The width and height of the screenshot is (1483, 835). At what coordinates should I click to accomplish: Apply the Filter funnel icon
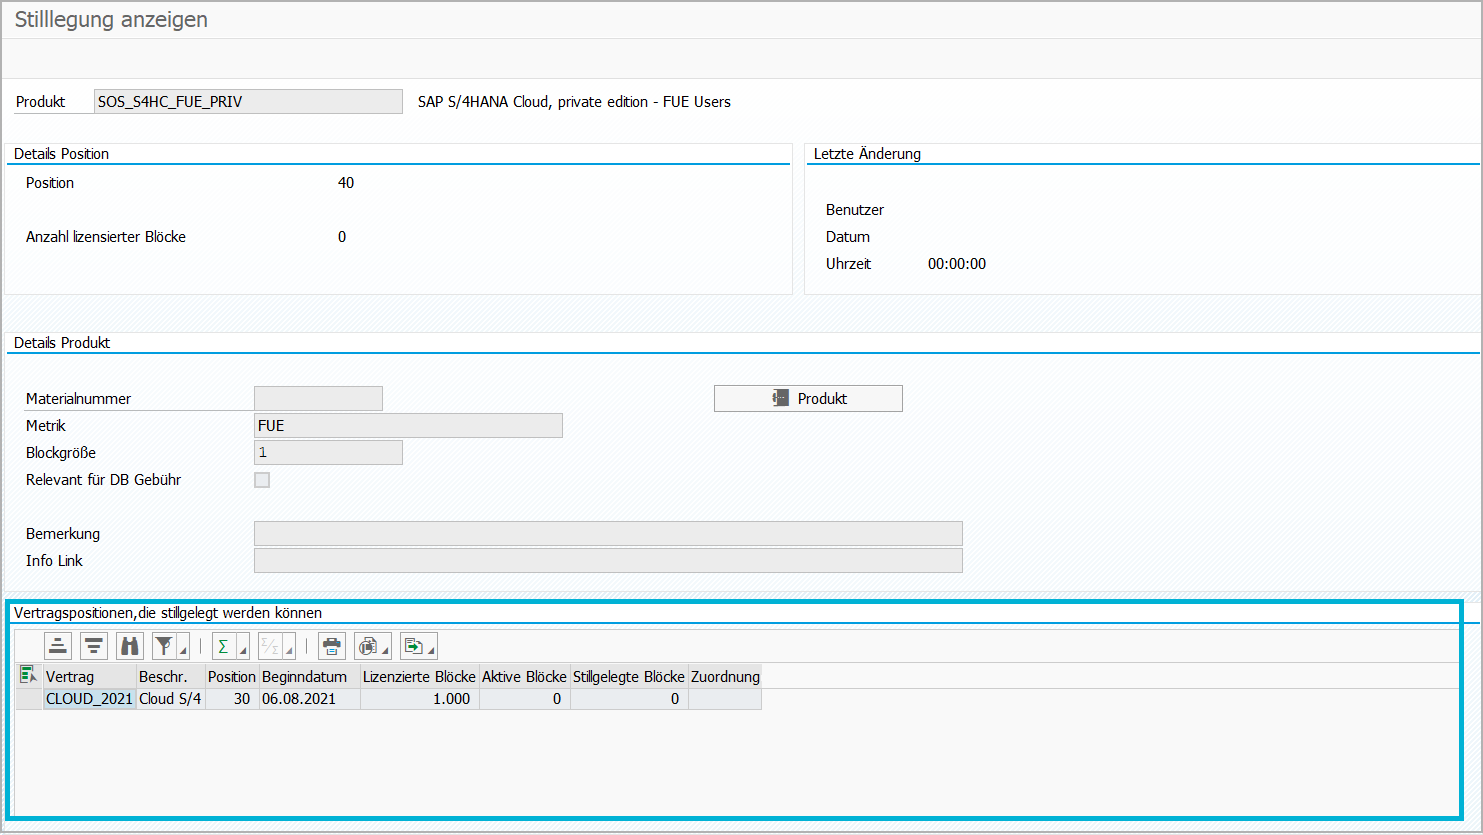point(164,646)
